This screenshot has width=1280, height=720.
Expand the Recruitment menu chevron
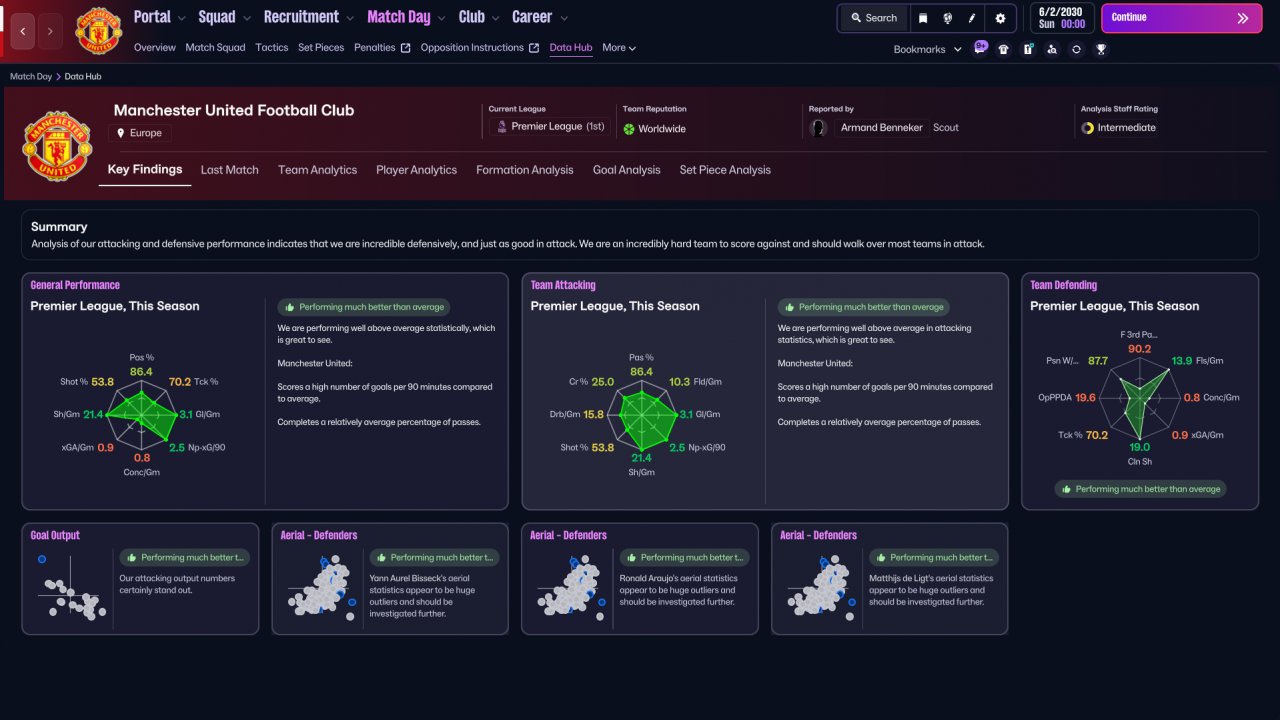pos(349,18)
